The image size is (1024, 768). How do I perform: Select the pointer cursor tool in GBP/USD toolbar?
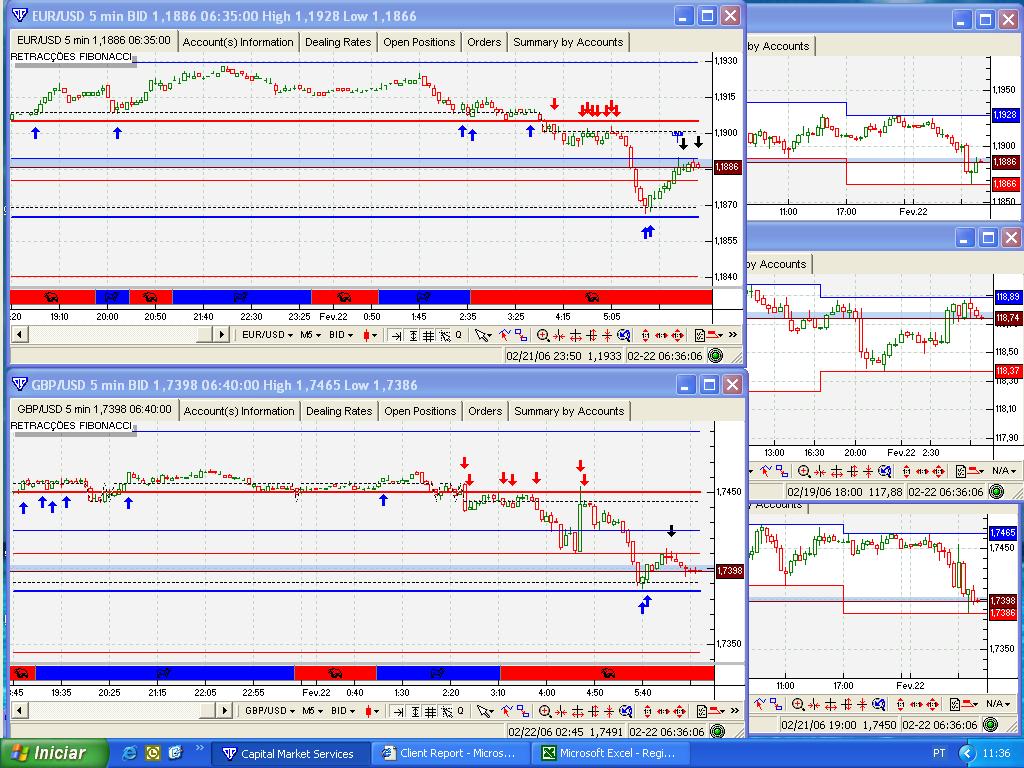point(483,711)
